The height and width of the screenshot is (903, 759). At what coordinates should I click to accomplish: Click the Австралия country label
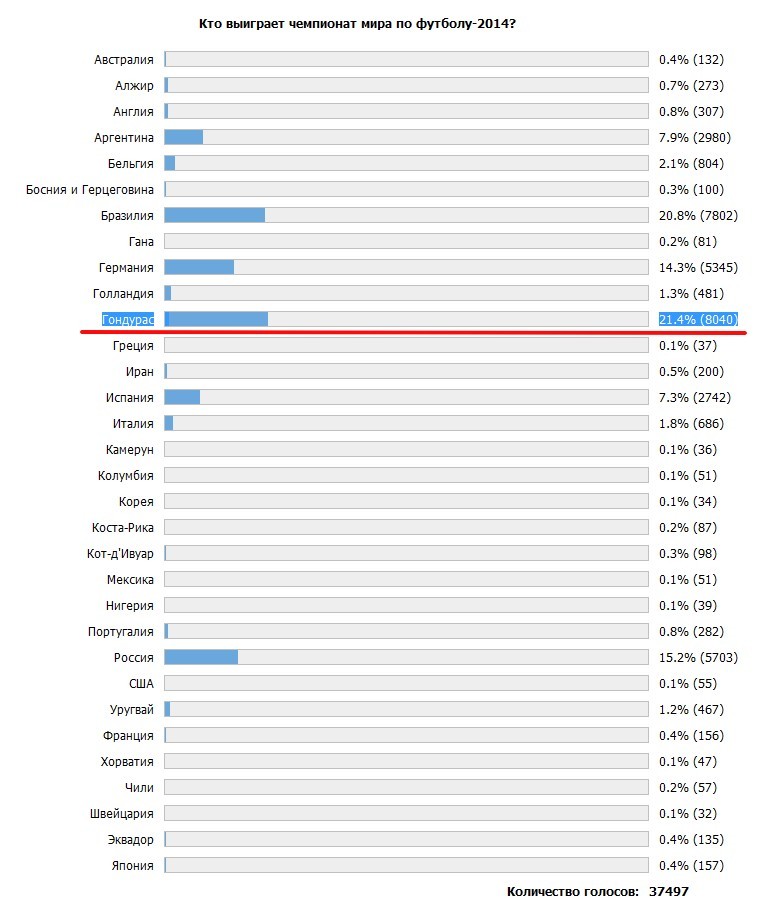[x=124, y=59]
